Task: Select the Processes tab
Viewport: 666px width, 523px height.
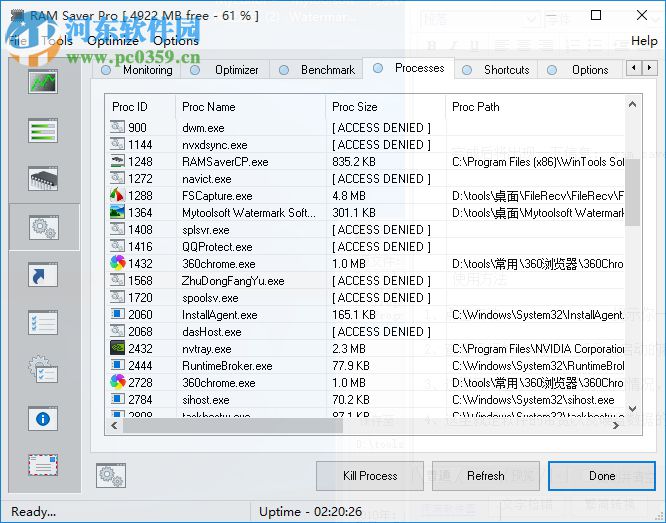Action: [409, 68]
